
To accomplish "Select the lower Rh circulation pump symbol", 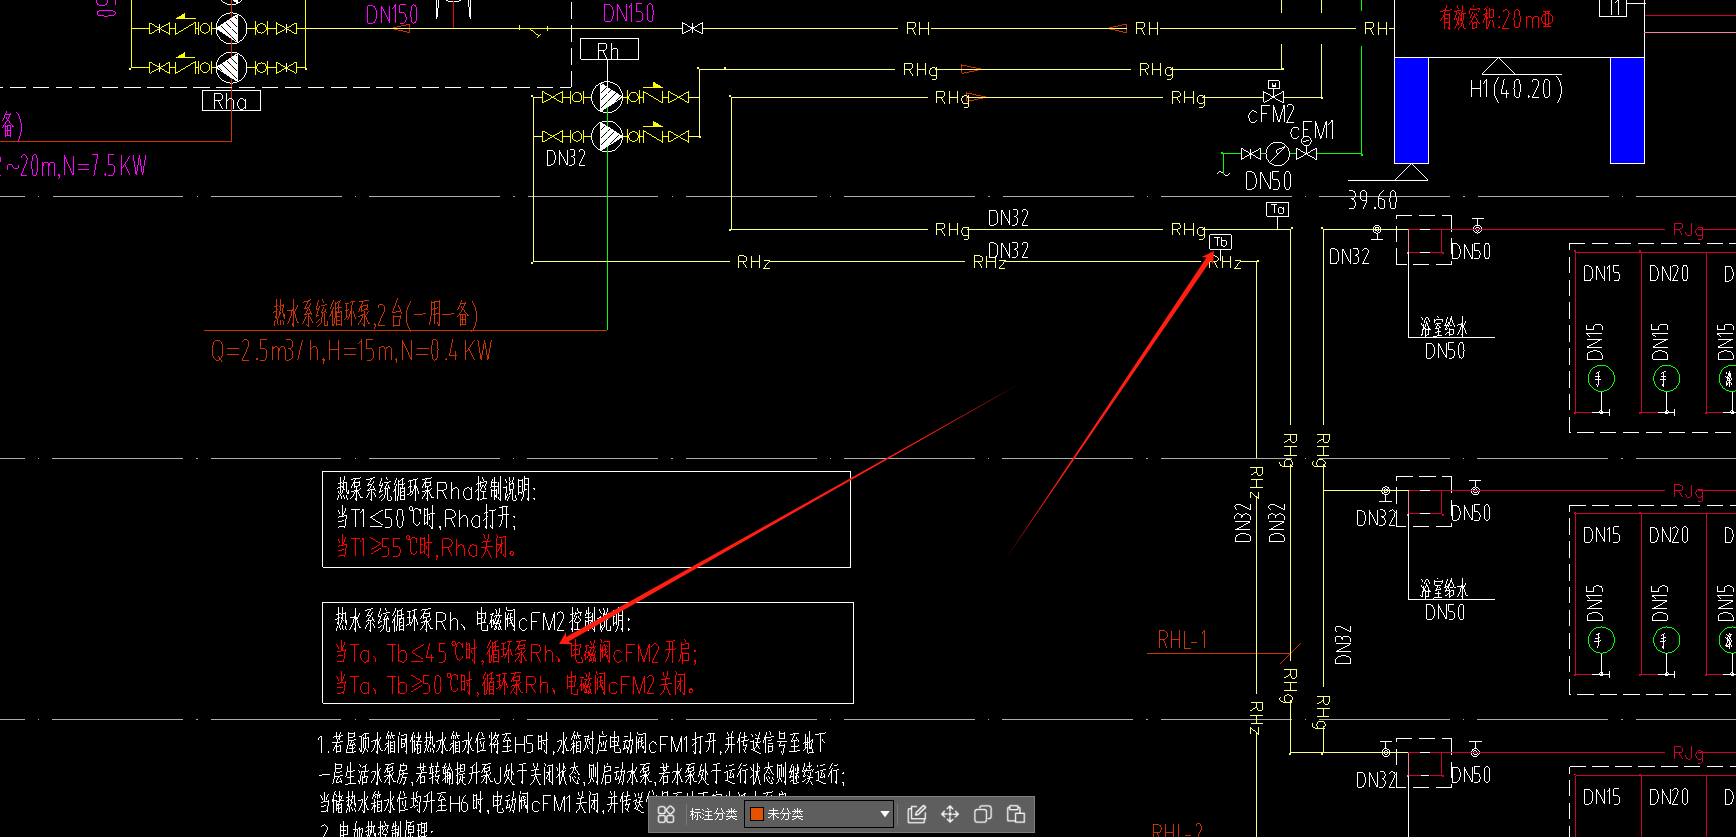I will [607, 135].
